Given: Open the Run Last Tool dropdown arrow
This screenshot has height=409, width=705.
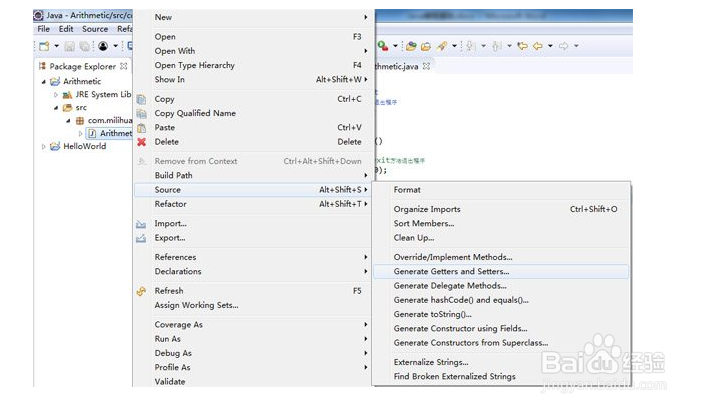Looking at the screenshot, I should 395,46.
